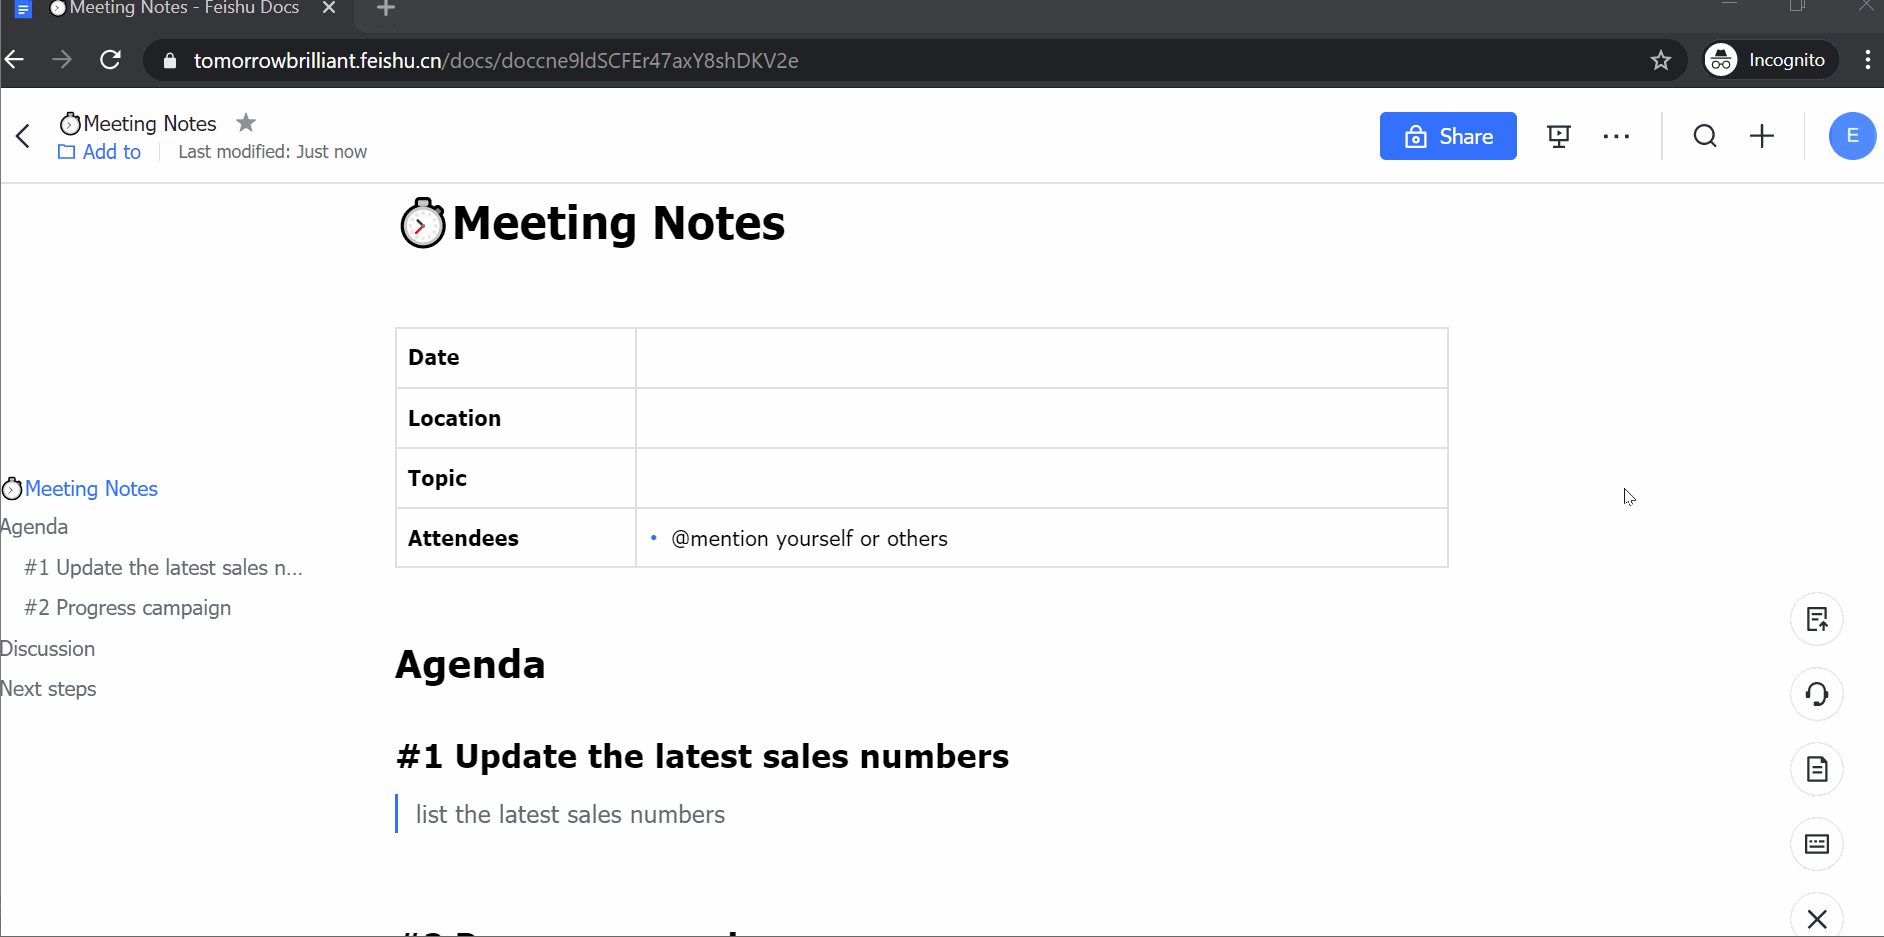Bookmark page with browser star icon

coord(1661,61)
